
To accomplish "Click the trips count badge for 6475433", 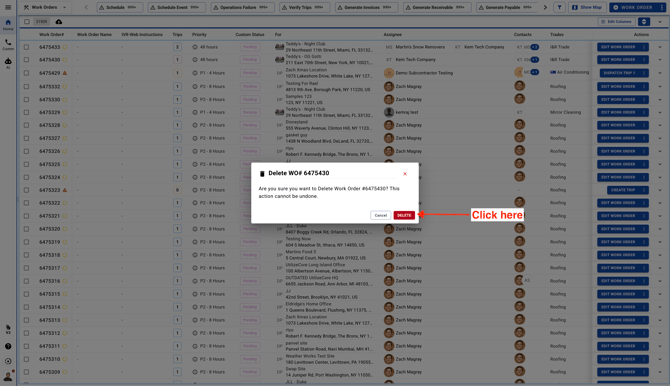I will click(177, 47).
